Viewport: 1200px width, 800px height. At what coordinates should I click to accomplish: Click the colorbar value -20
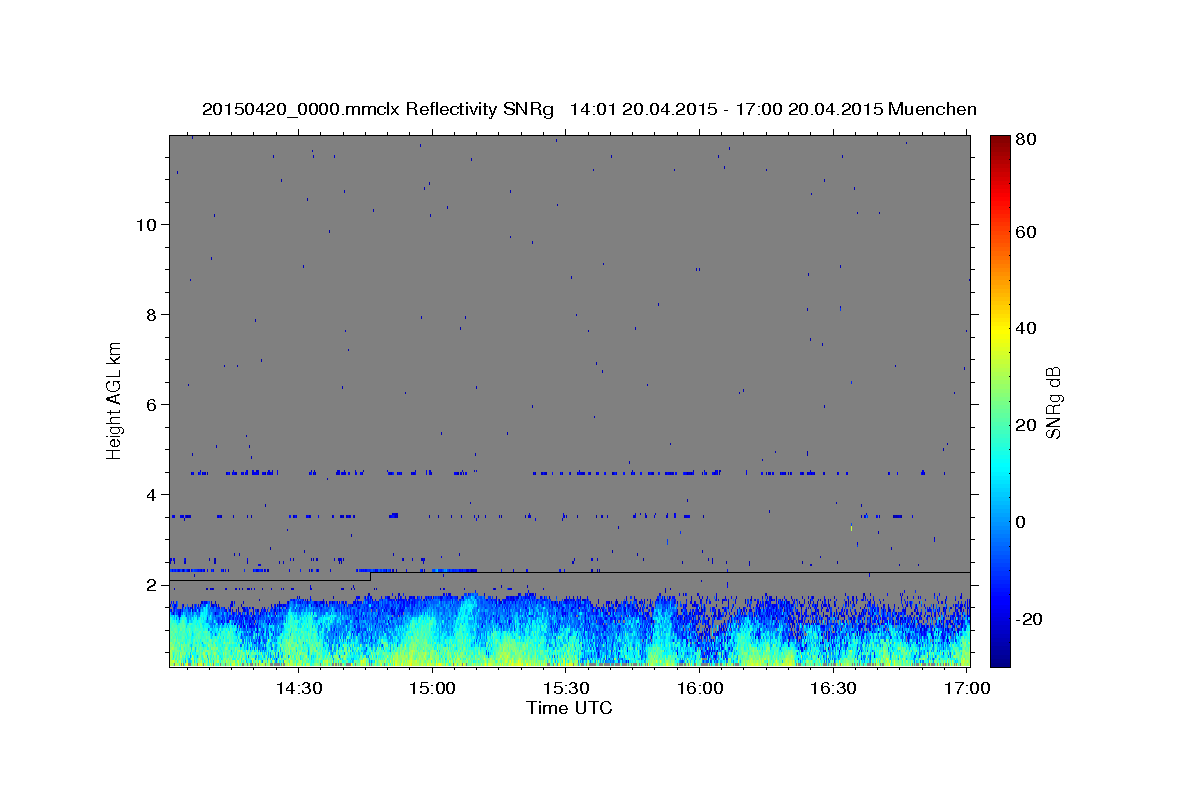pyautogui.click(x=1028, y=619)
